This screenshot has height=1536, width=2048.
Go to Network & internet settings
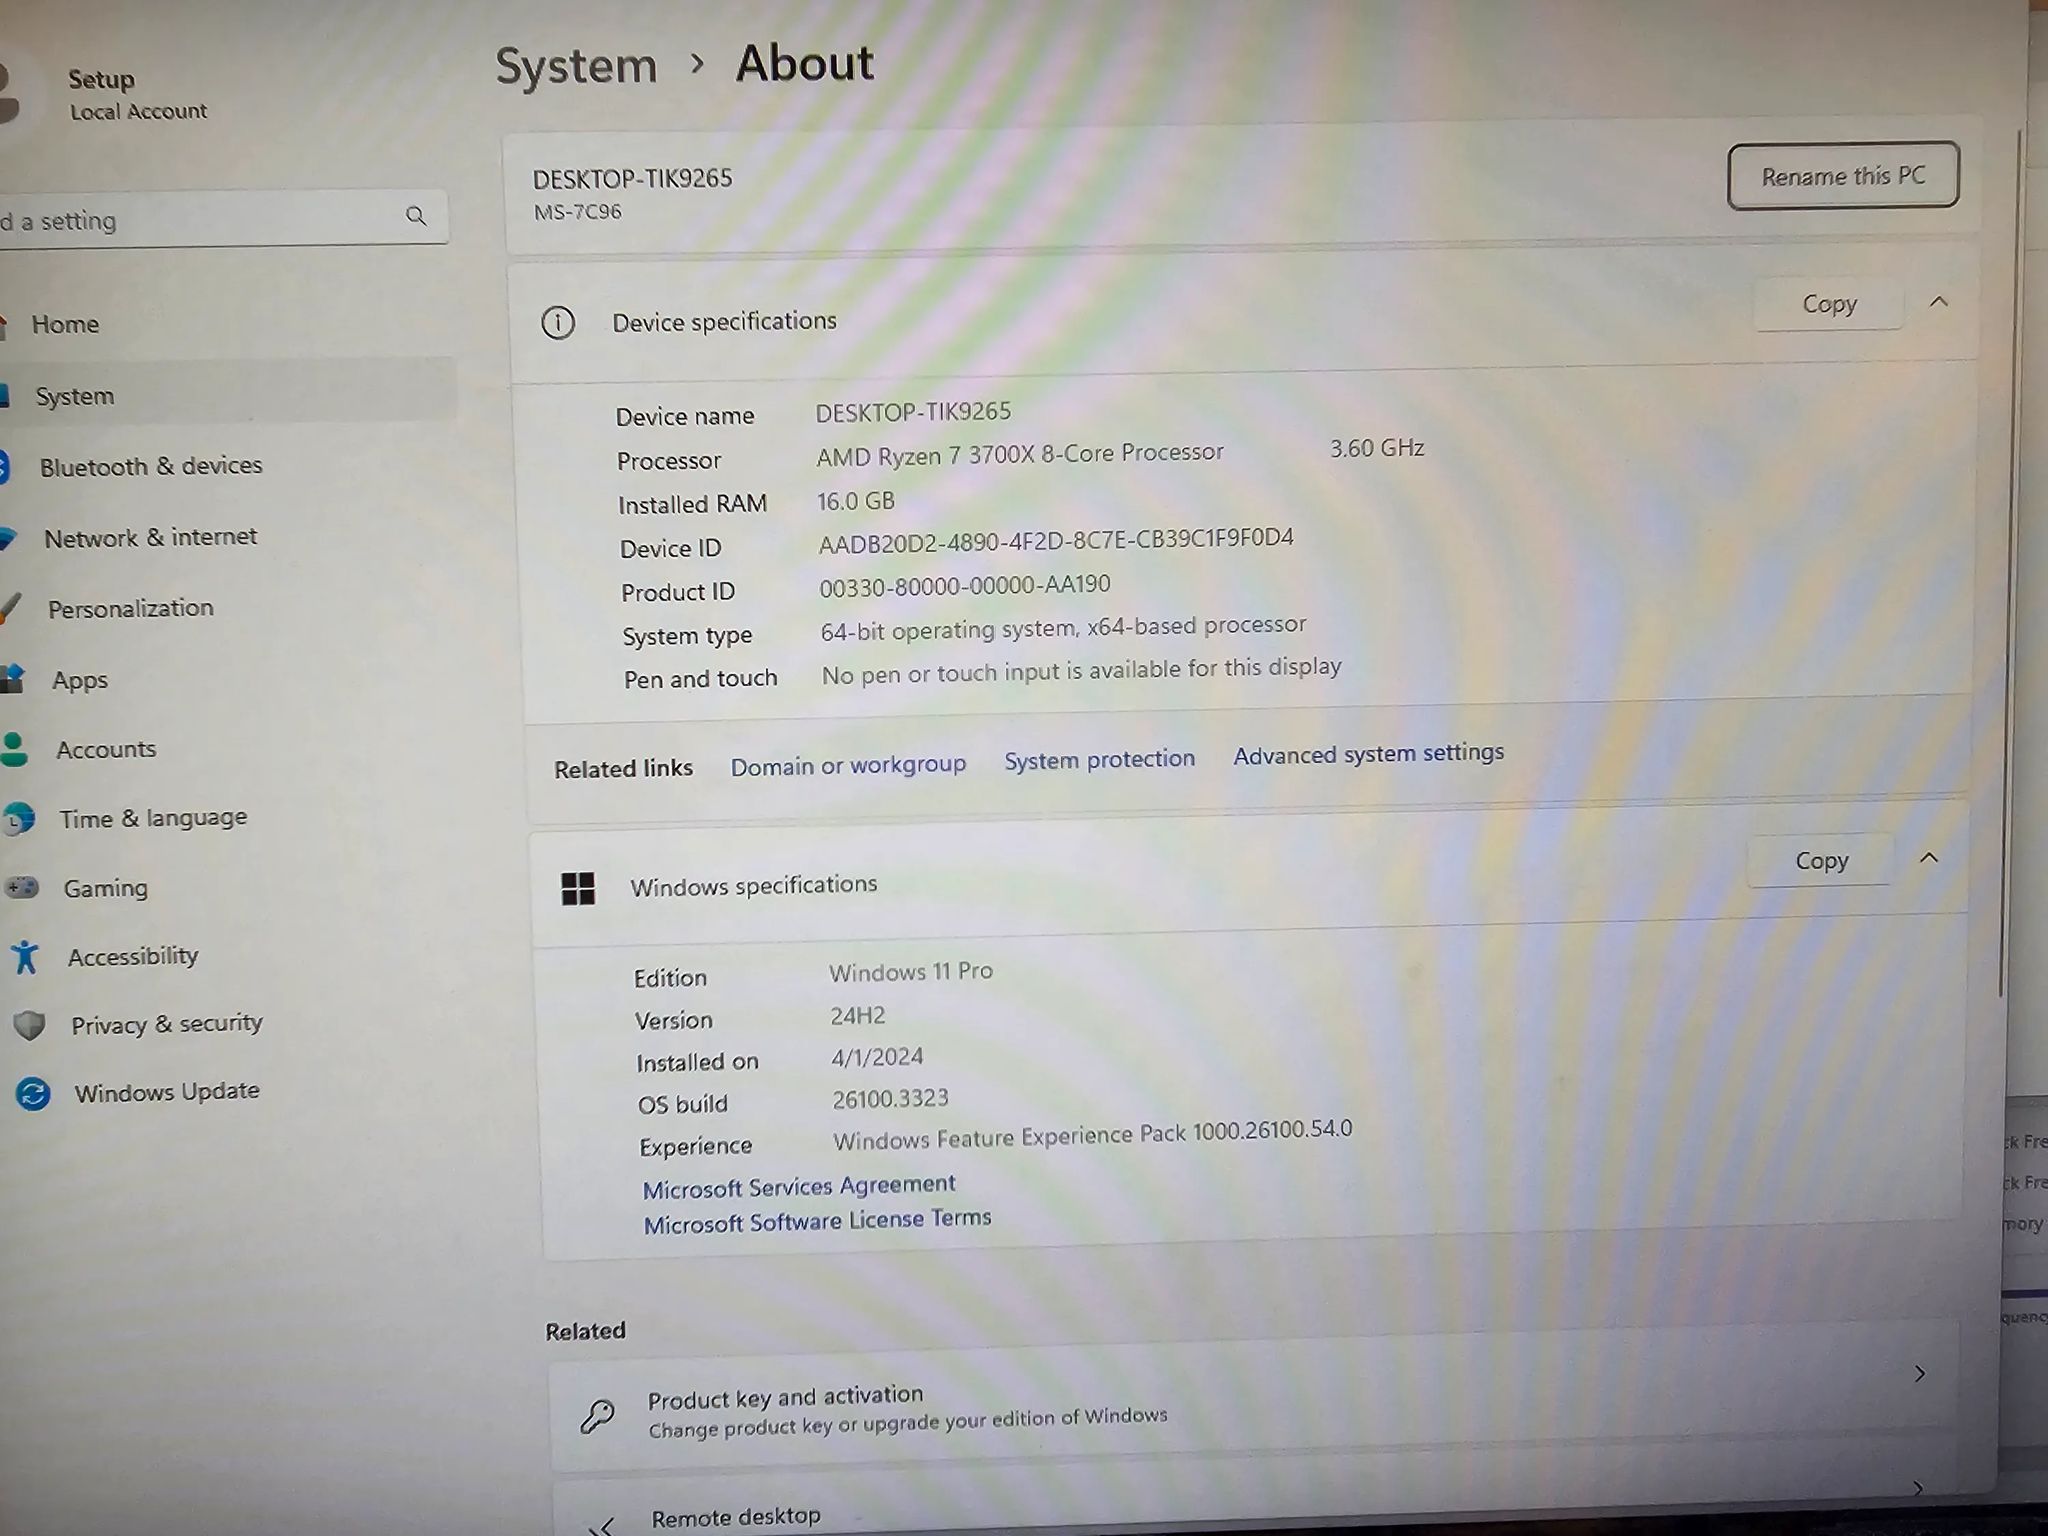150,537
